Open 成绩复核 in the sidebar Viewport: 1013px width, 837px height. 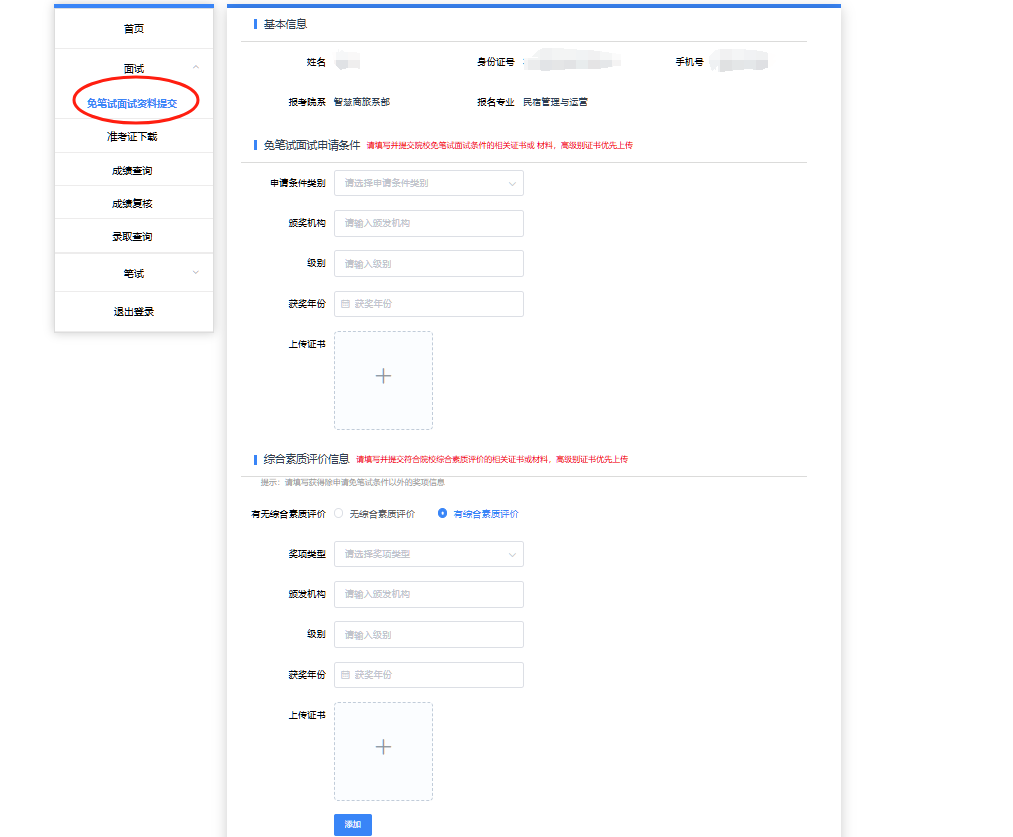pos(132,204)
